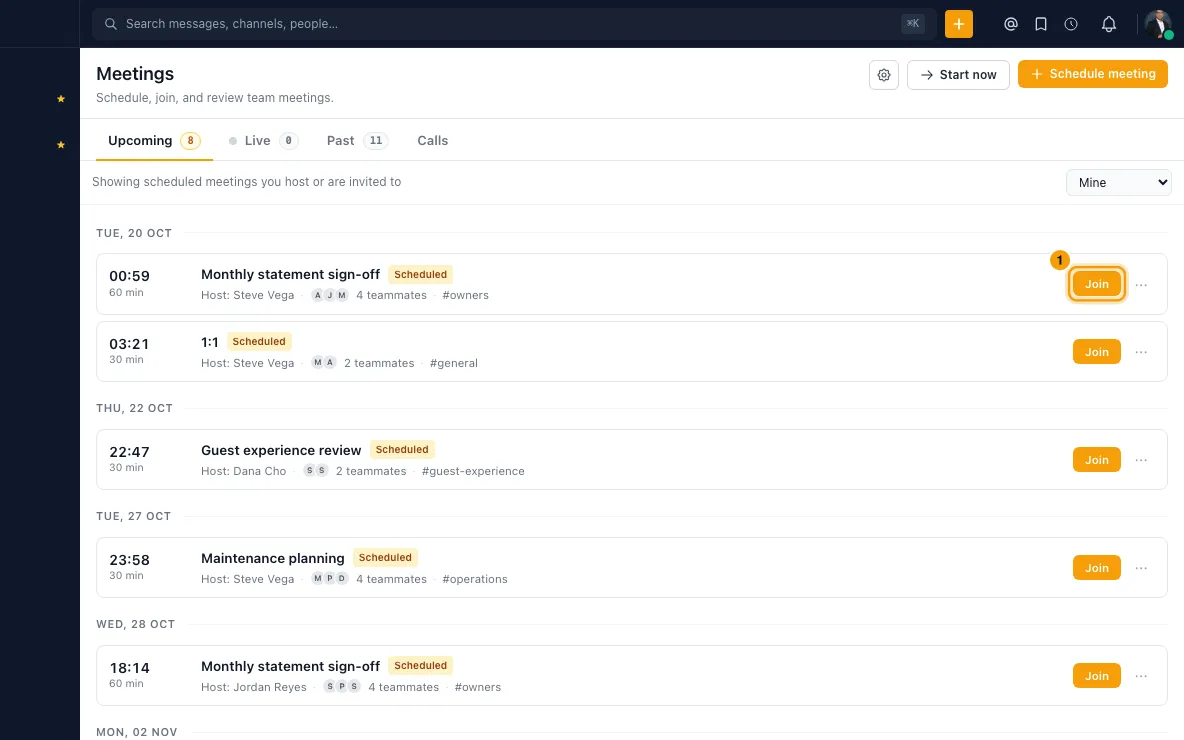
Task: Switch to the Live tab
Action: pos(264,140)
